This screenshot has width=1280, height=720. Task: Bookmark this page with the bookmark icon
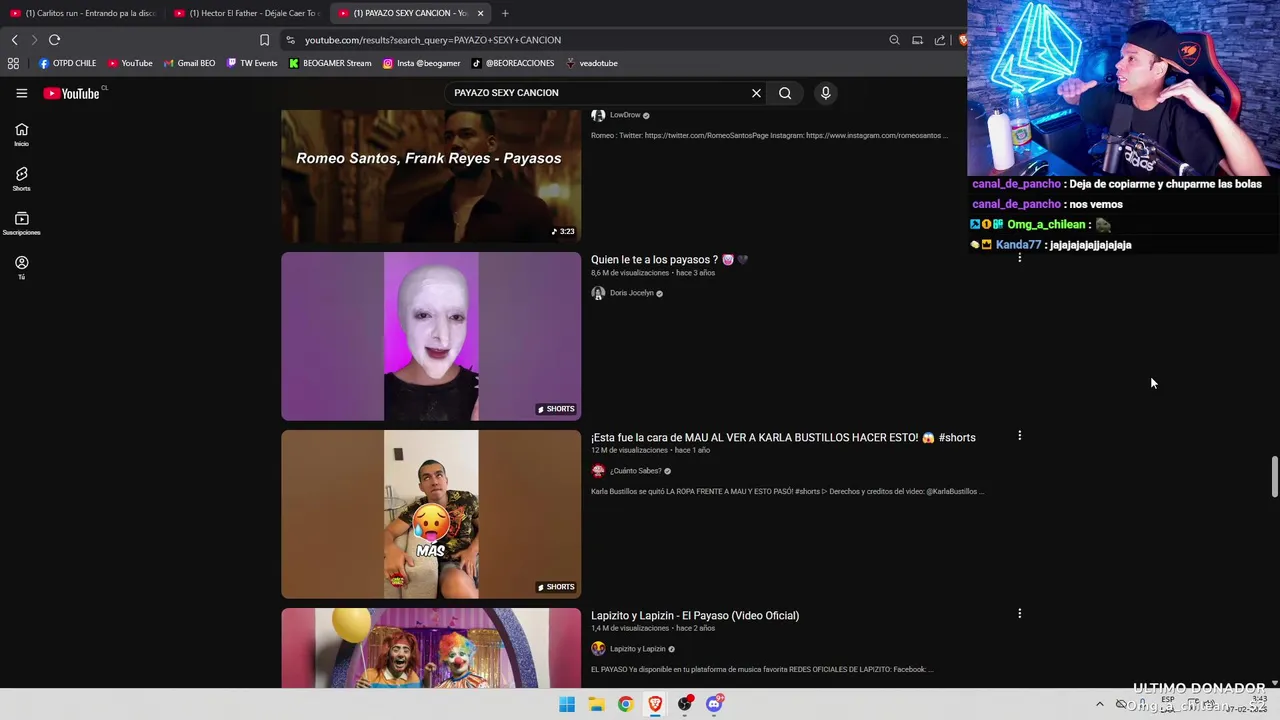[264, 40]
